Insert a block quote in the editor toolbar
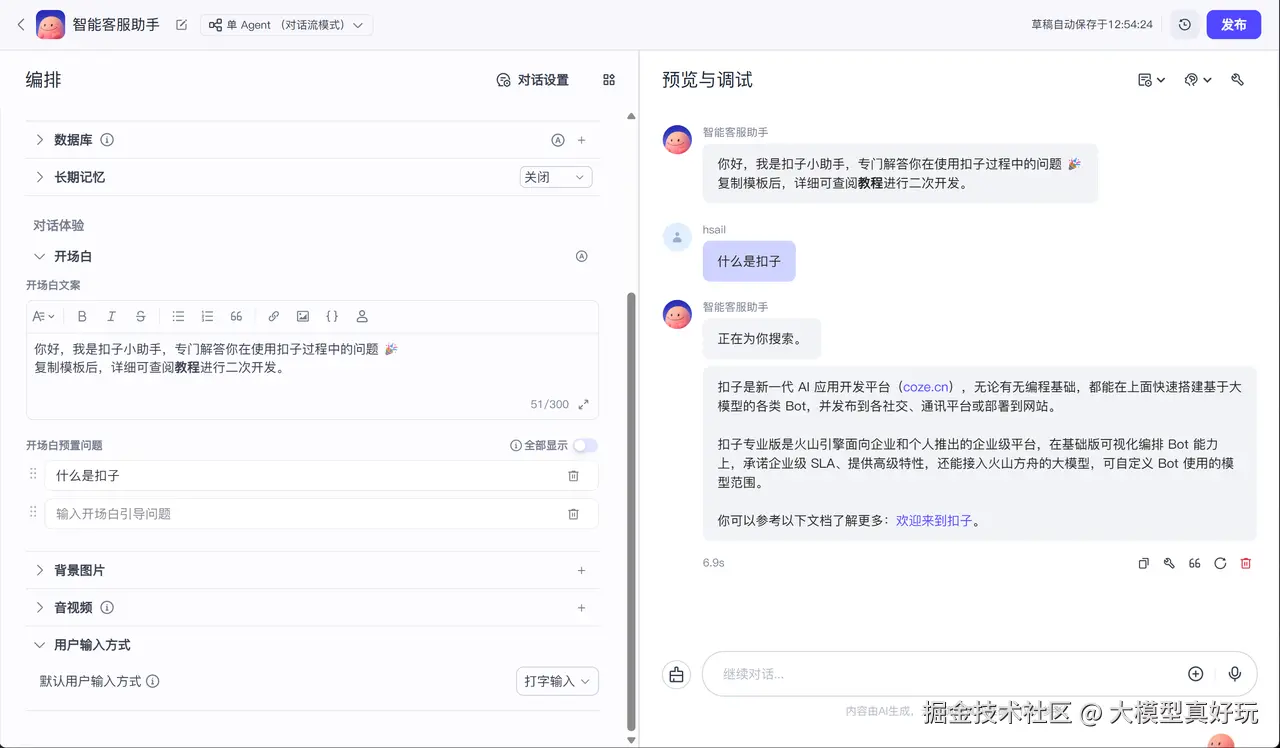Image resolution: width=1280 pixels, height=748 pixels. (236, 316)
